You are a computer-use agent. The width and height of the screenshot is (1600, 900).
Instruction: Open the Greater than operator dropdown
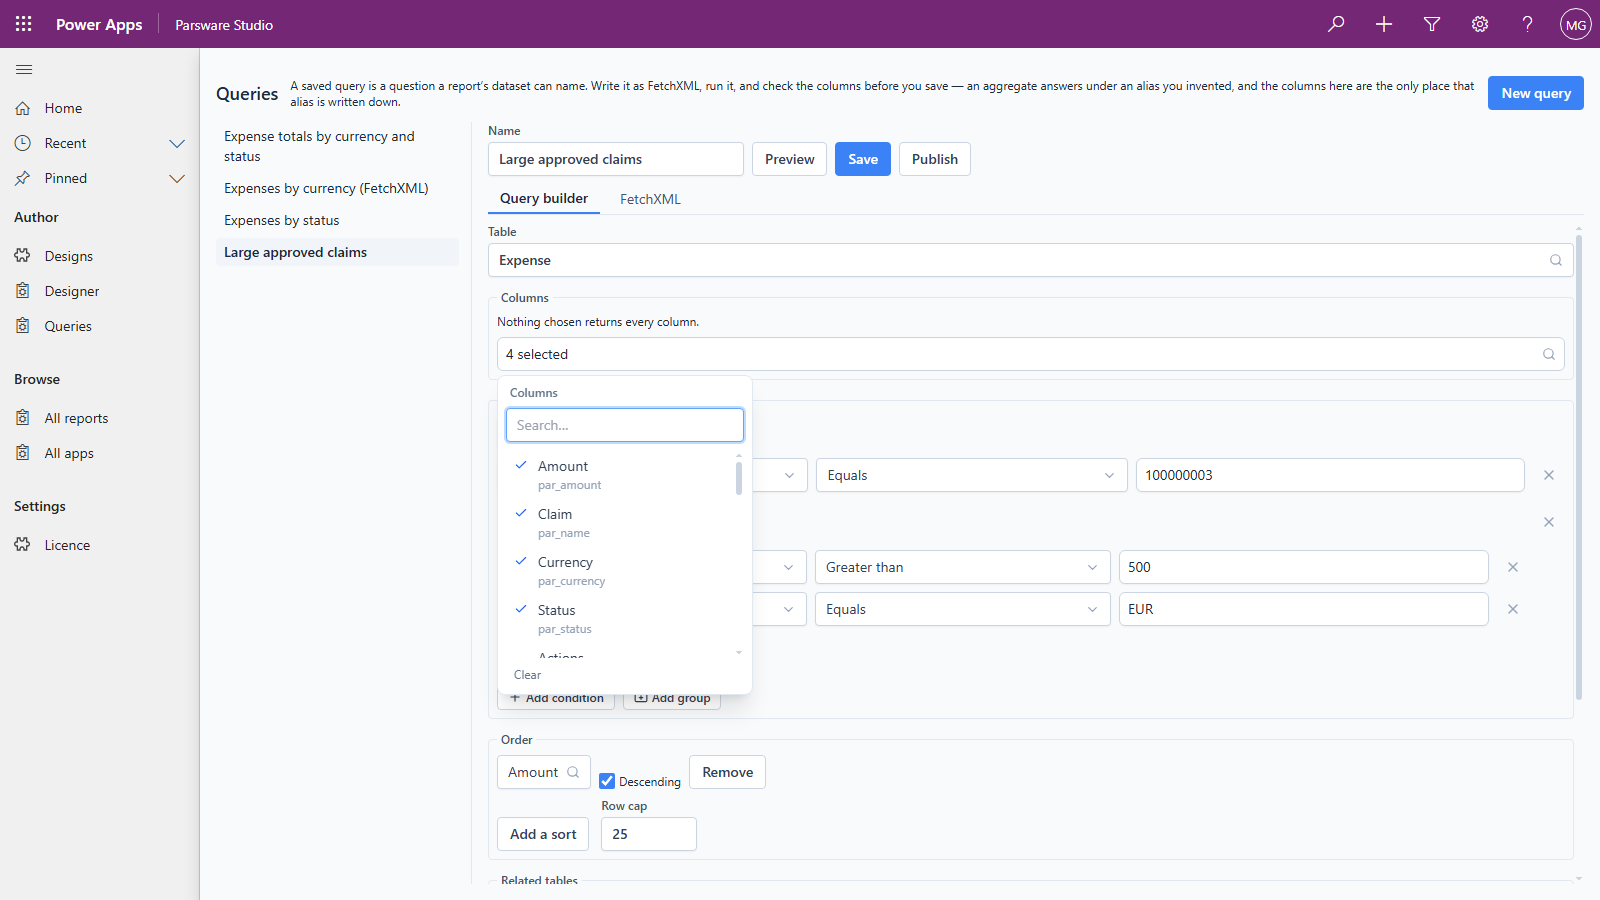click(962, 567)
